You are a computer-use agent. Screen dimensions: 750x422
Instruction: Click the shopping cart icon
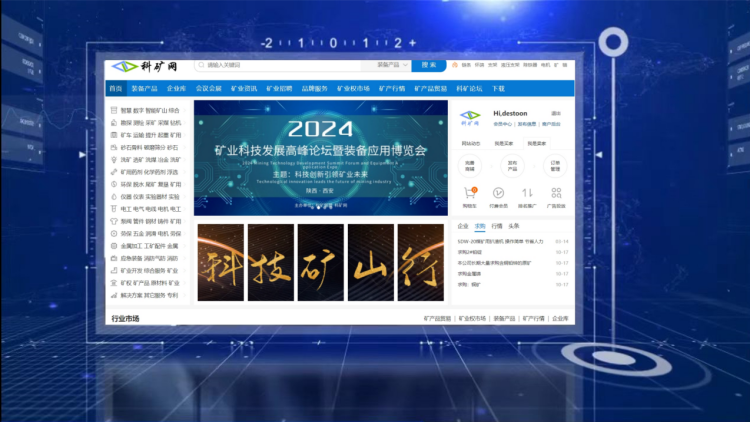pos(470,193)
